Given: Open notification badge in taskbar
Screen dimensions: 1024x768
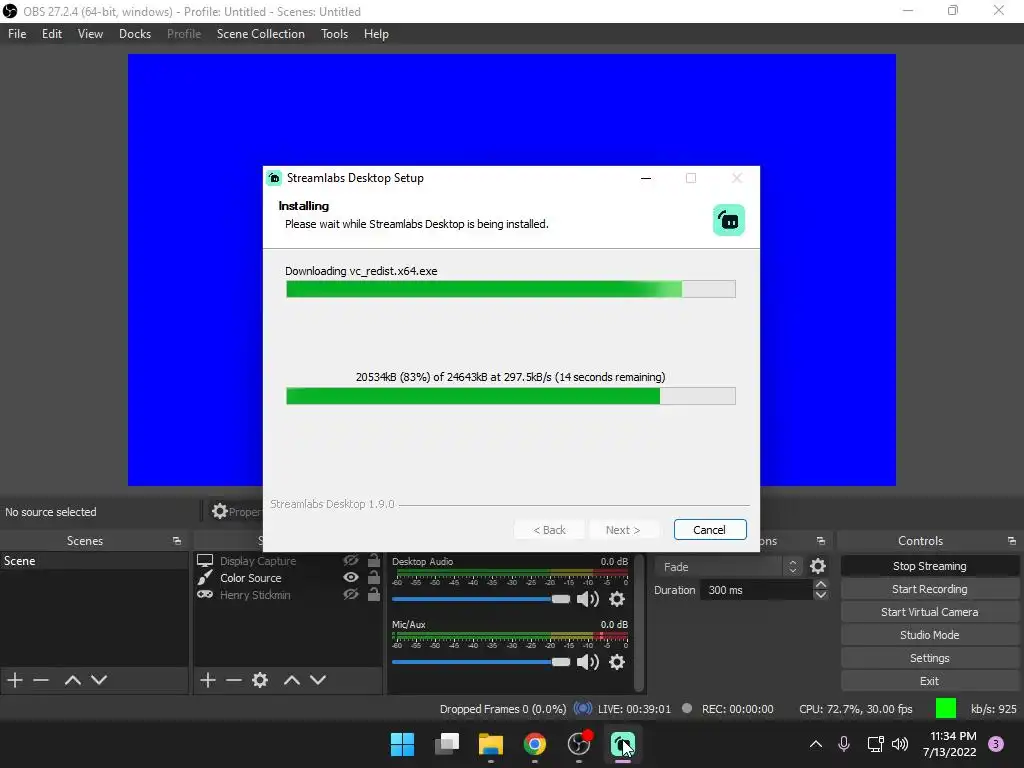Looking at the screenshot, I should coord(996,744).
